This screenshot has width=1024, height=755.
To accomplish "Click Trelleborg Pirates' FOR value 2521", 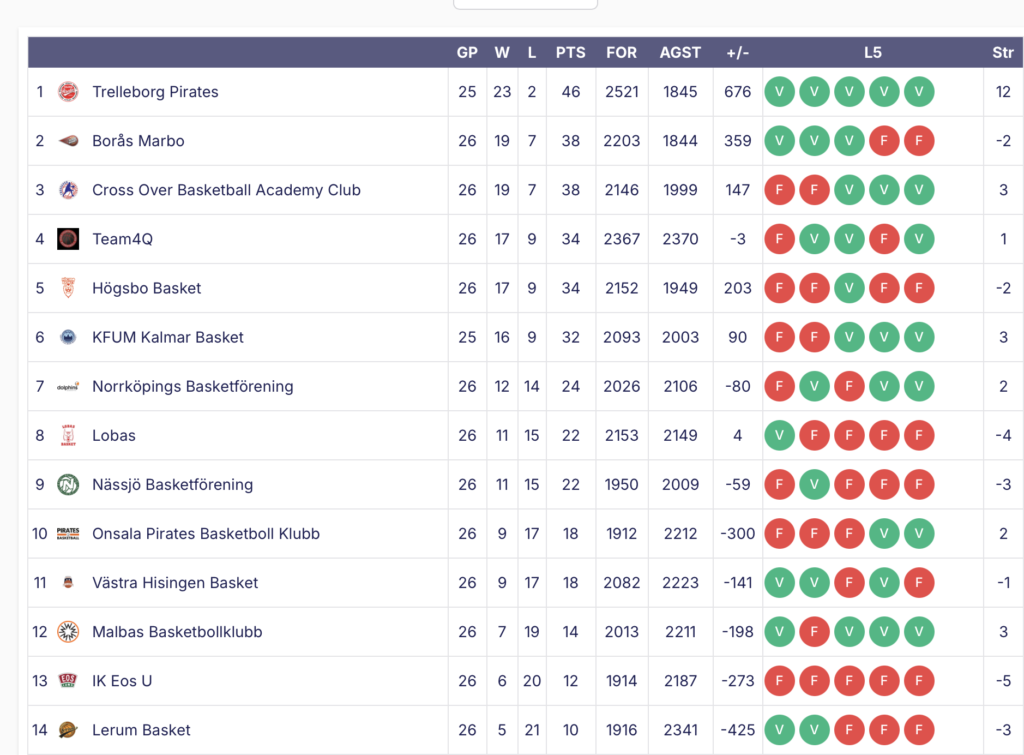I will pyautogui.click(x=622, y=91).
